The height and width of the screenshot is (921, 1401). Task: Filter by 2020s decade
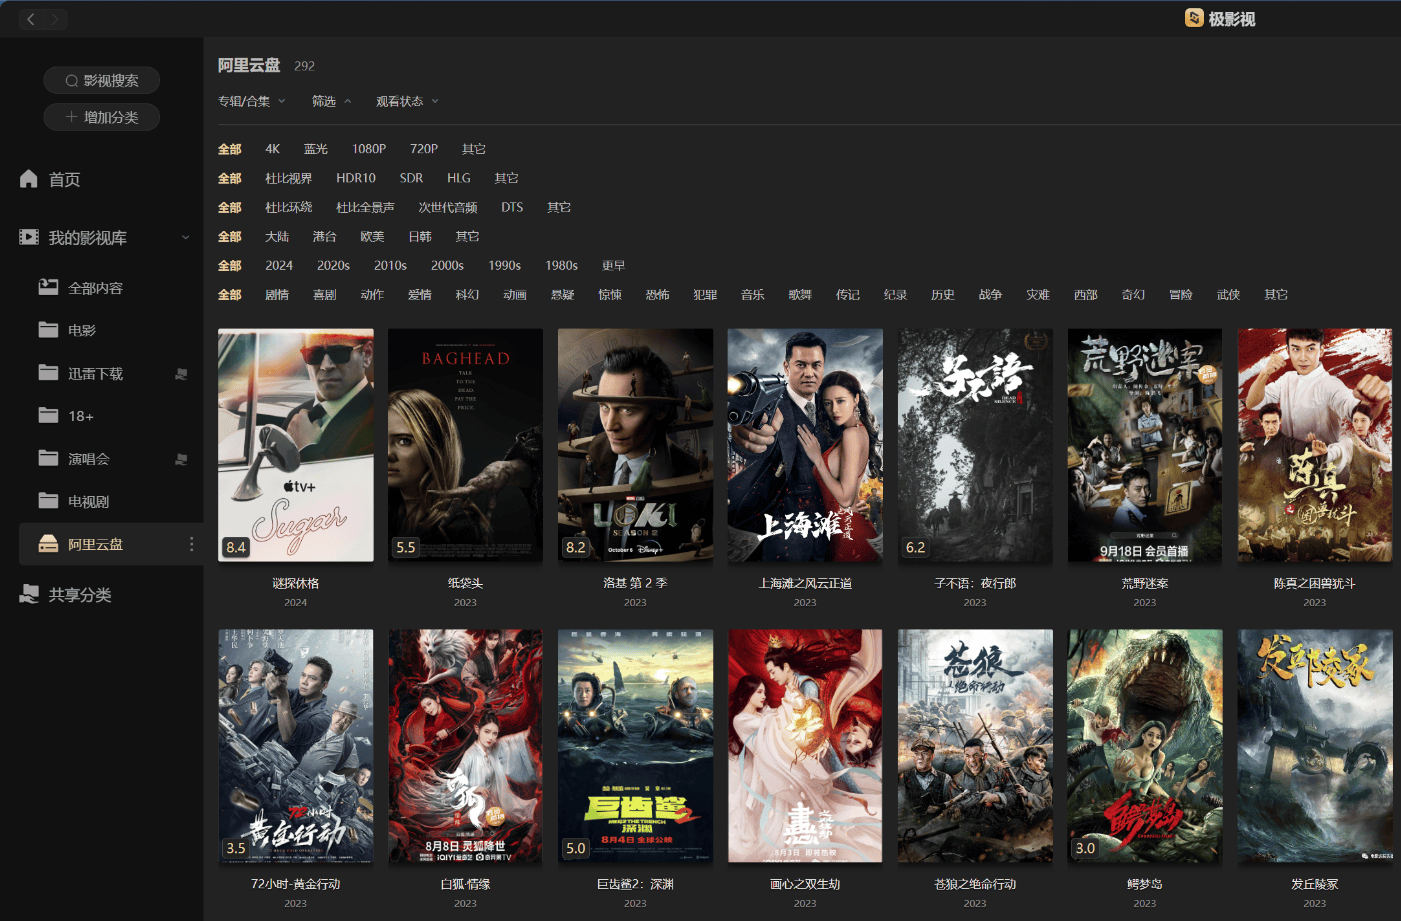coord(333,265)
